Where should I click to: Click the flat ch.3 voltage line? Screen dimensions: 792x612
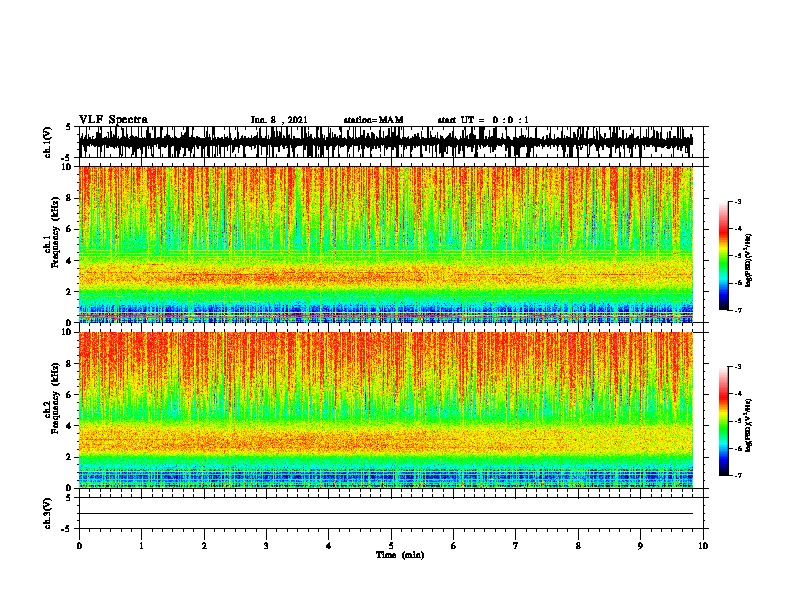(386, 514)
